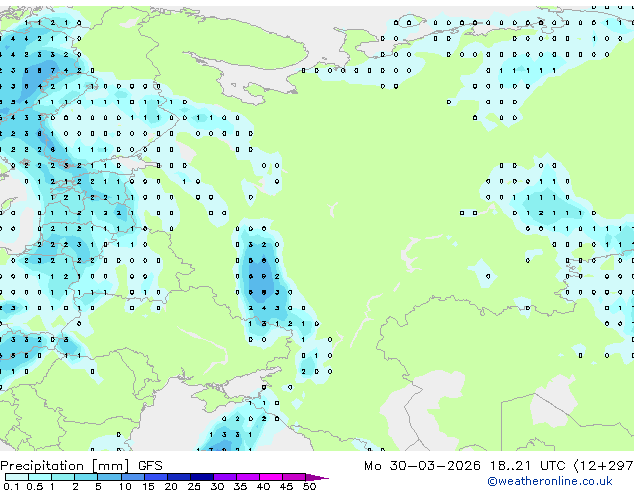Click the "Mo 30-03-2026" date text

[422, 466]
